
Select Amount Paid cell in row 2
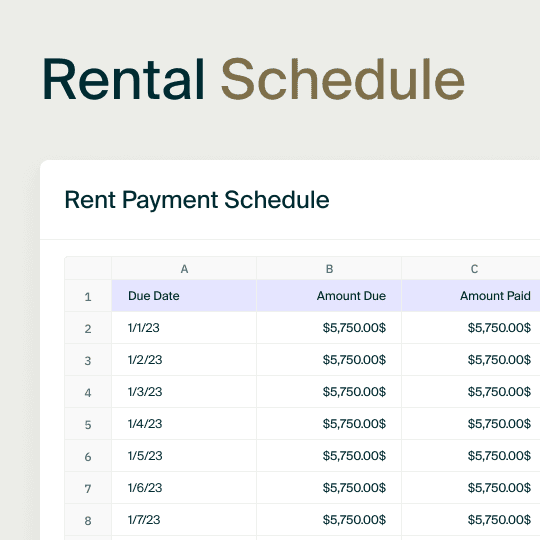tap(471, 328)
